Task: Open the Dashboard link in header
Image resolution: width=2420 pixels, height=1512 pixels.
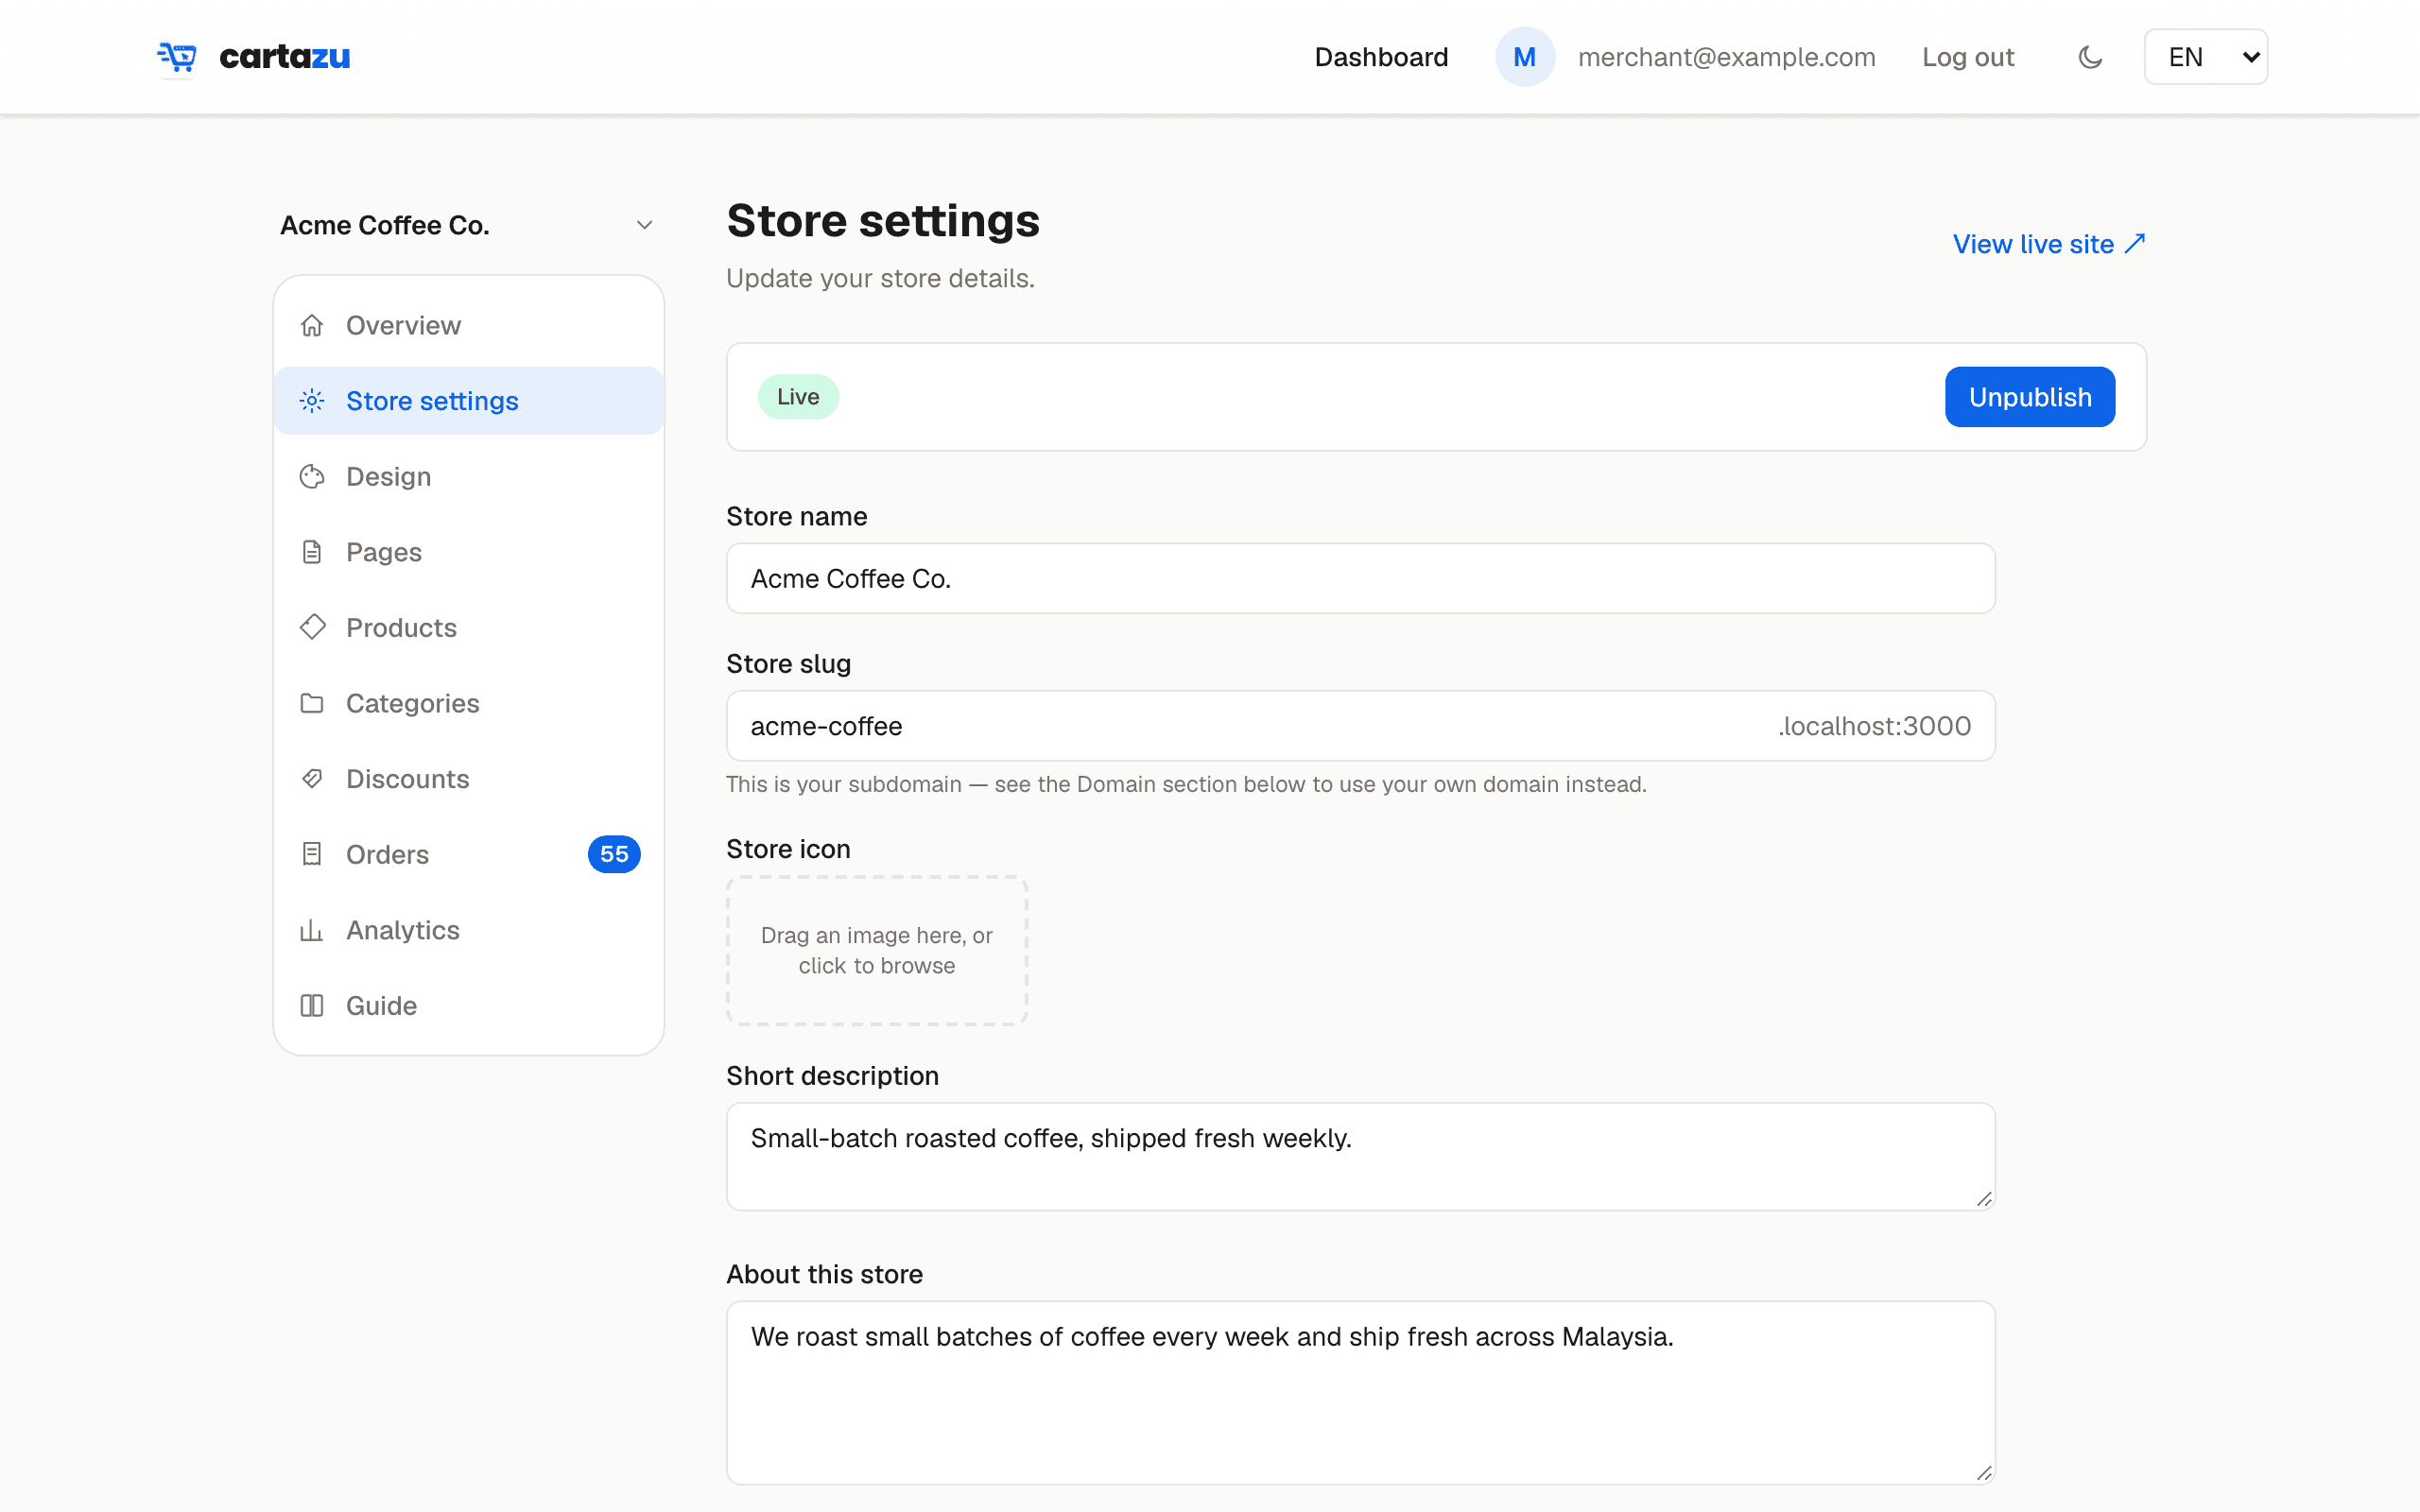Action: [x=1381, y=57]
